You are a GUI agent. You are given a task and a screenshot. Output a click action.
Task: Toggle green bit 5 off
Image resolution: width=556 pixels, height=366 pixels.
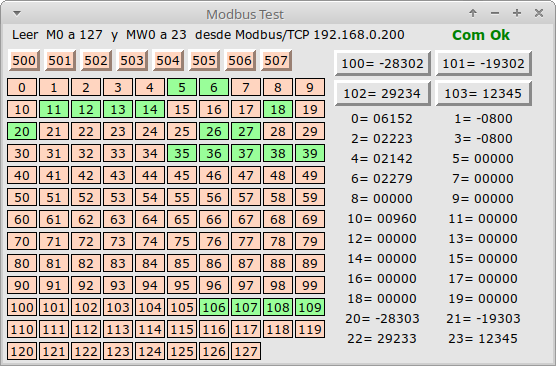[182, 87]
